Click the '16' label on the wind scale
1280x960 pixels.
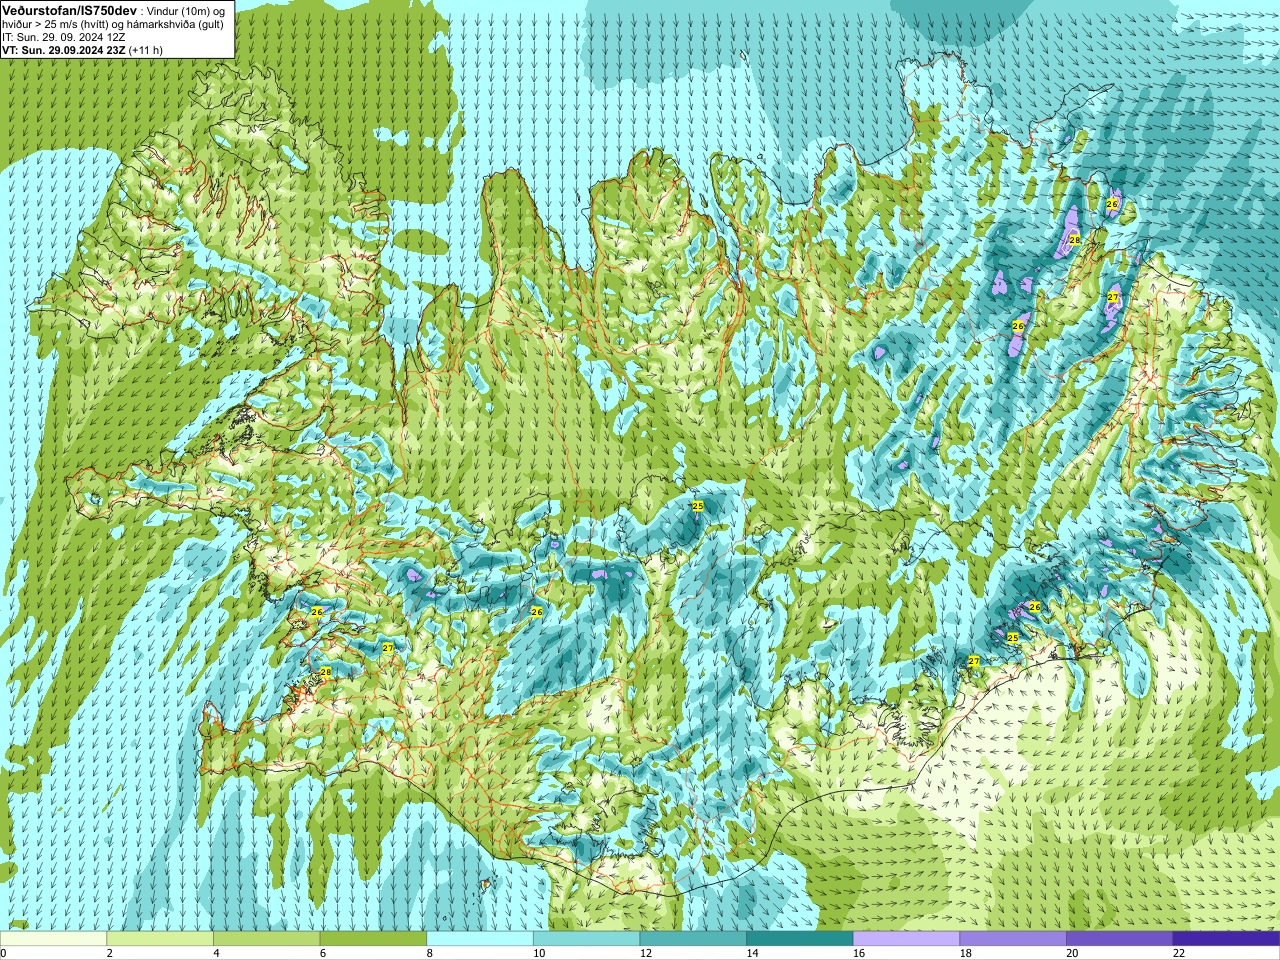(x=859, y=953)
